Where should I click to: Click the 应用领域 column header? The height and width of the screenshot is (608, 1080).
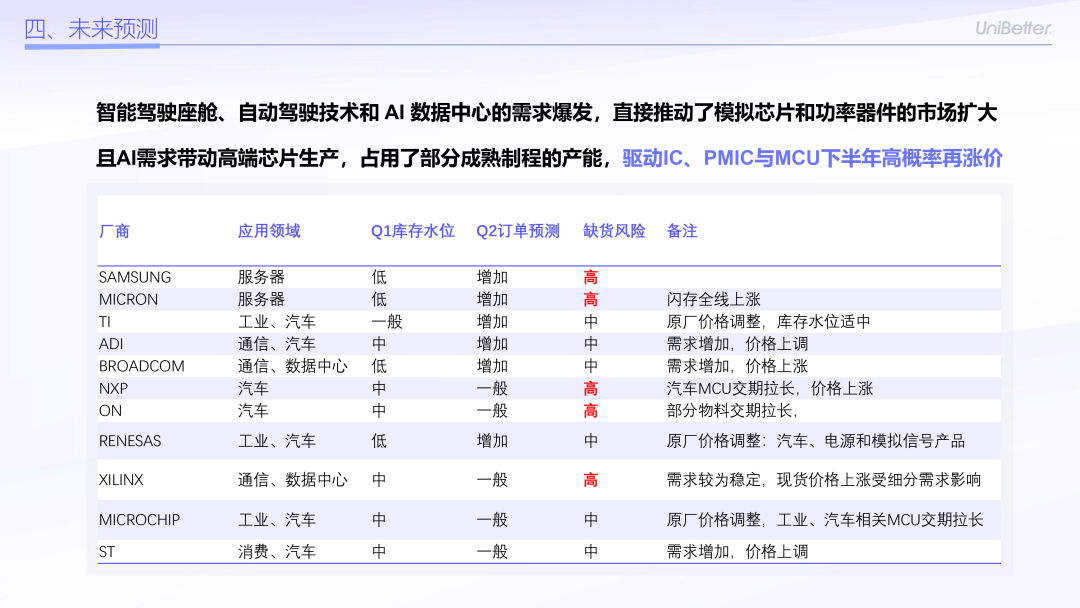pyautogui.click(x=269, y=231)
